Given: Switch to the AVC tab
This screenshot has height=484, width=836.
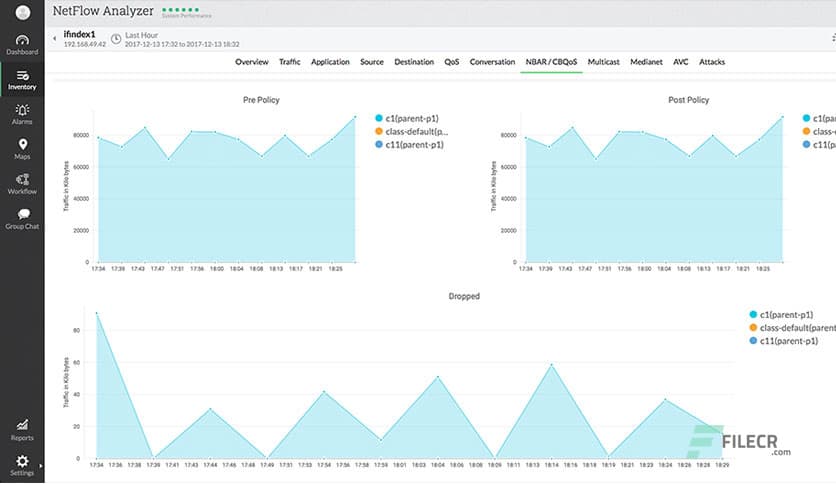Looking at the screenshot, I should (x=680, y=62).
